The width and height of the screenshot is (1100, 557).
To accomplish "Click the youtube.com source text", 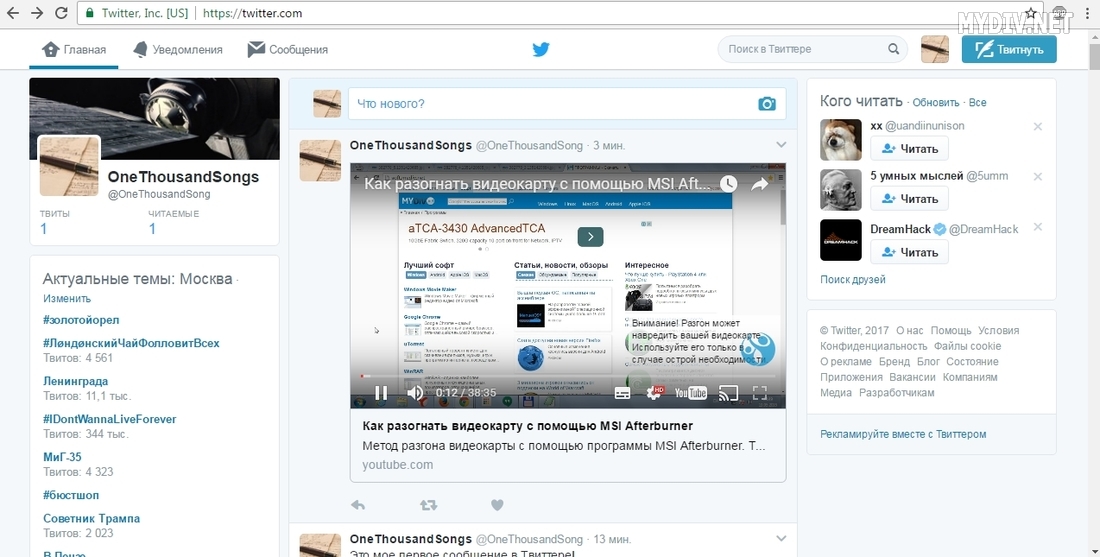I will coord(397,464).
